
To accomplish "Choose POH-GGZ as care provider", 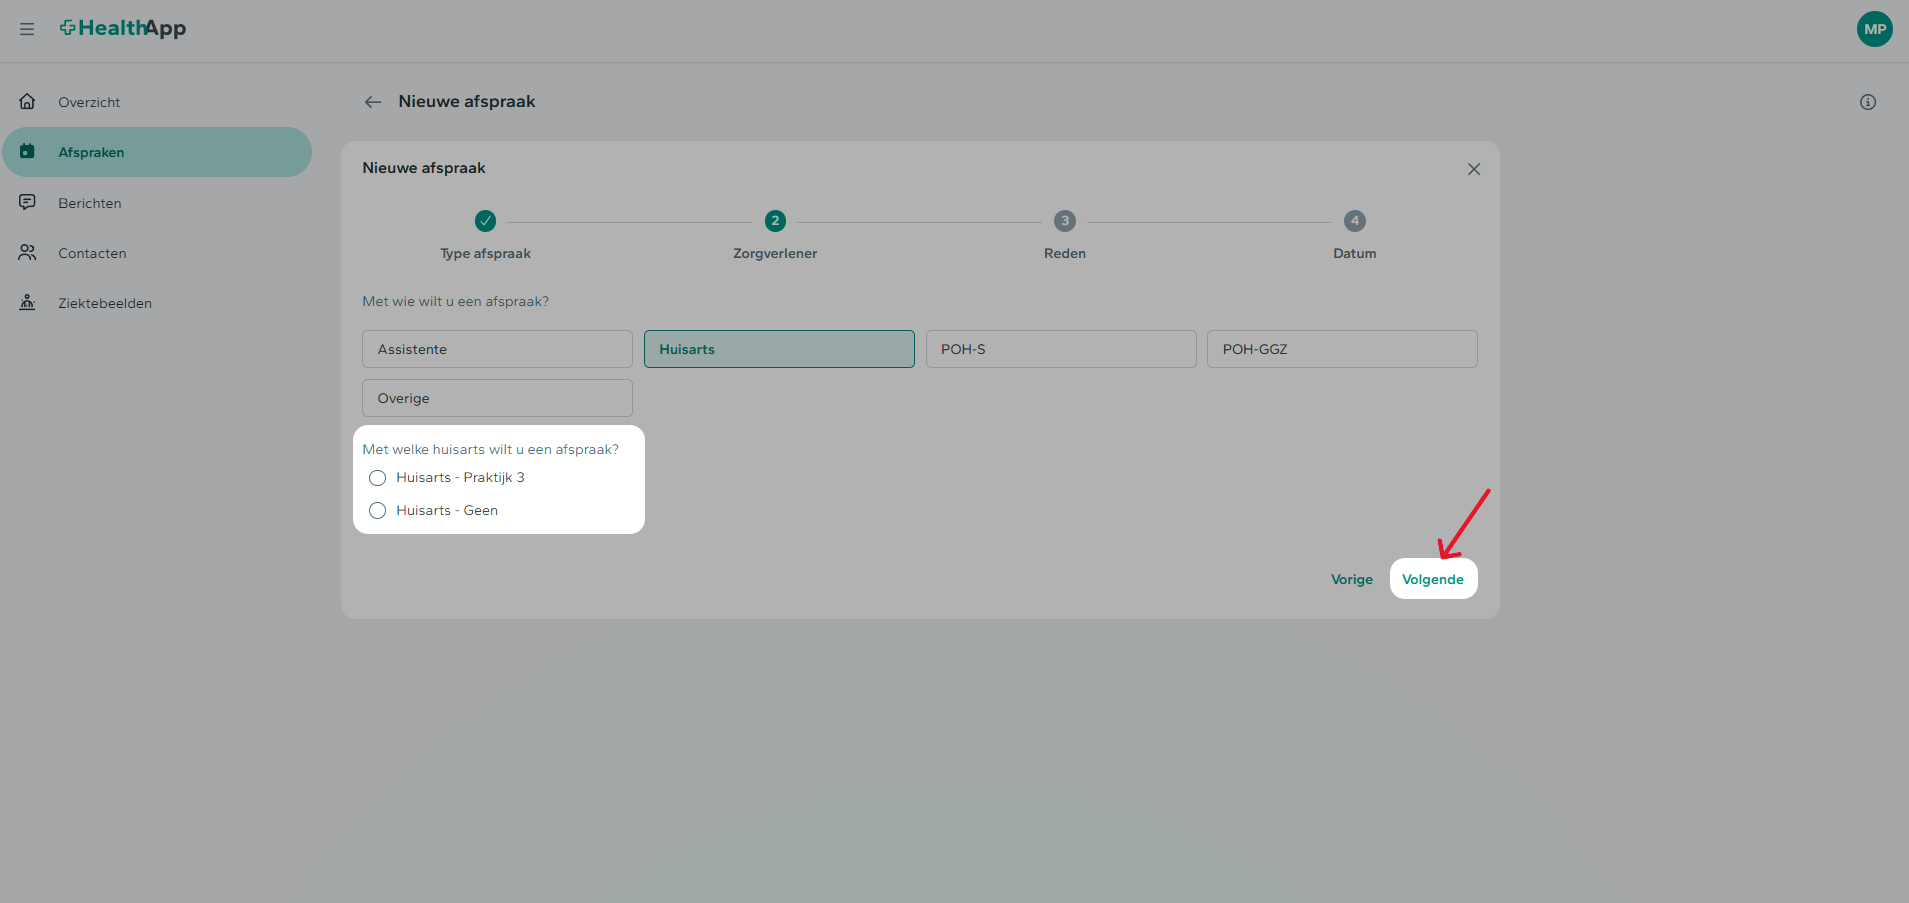I will click(x=1342, y=349).
